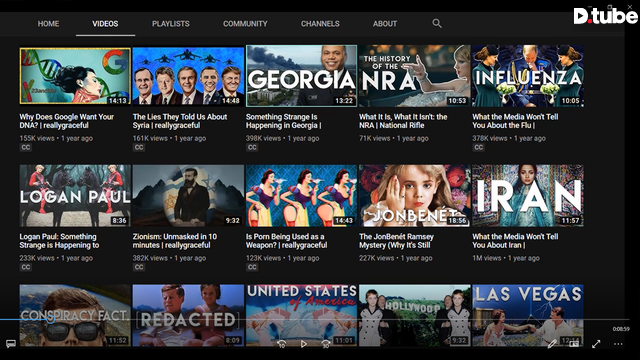Viewport: 640px width, 360px height.
Task: Play the GEORGIA video thumbnail
Action: coord(301,76)
